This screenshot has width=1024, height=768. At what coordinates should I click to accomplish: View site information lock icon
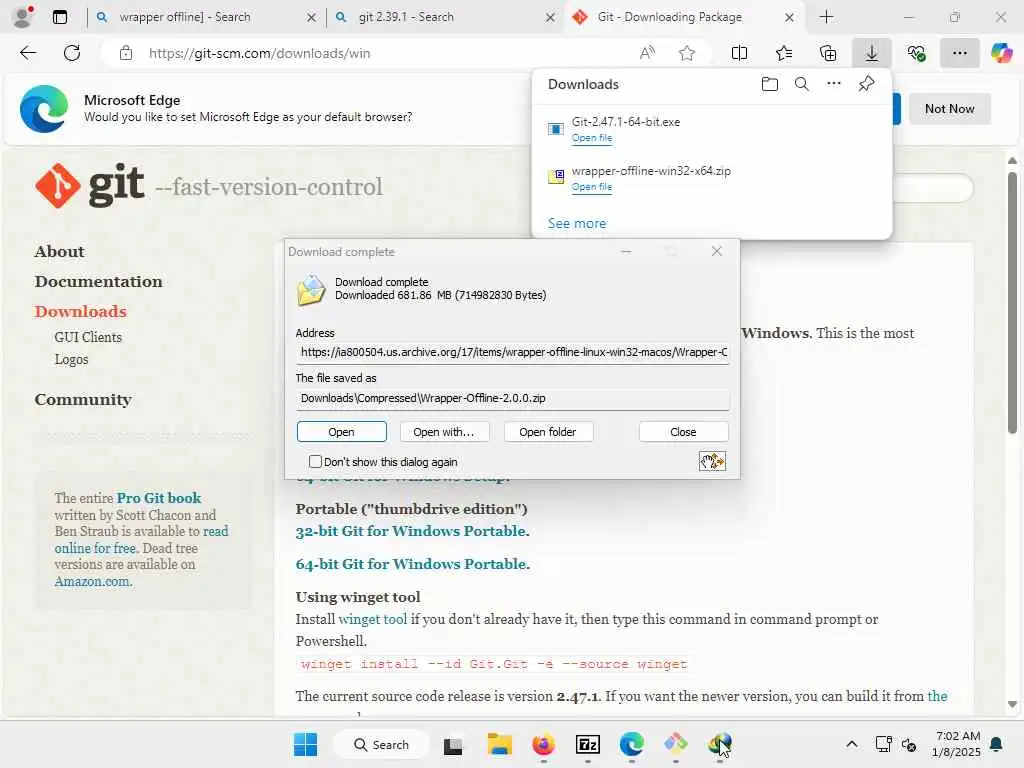(126, 53)
